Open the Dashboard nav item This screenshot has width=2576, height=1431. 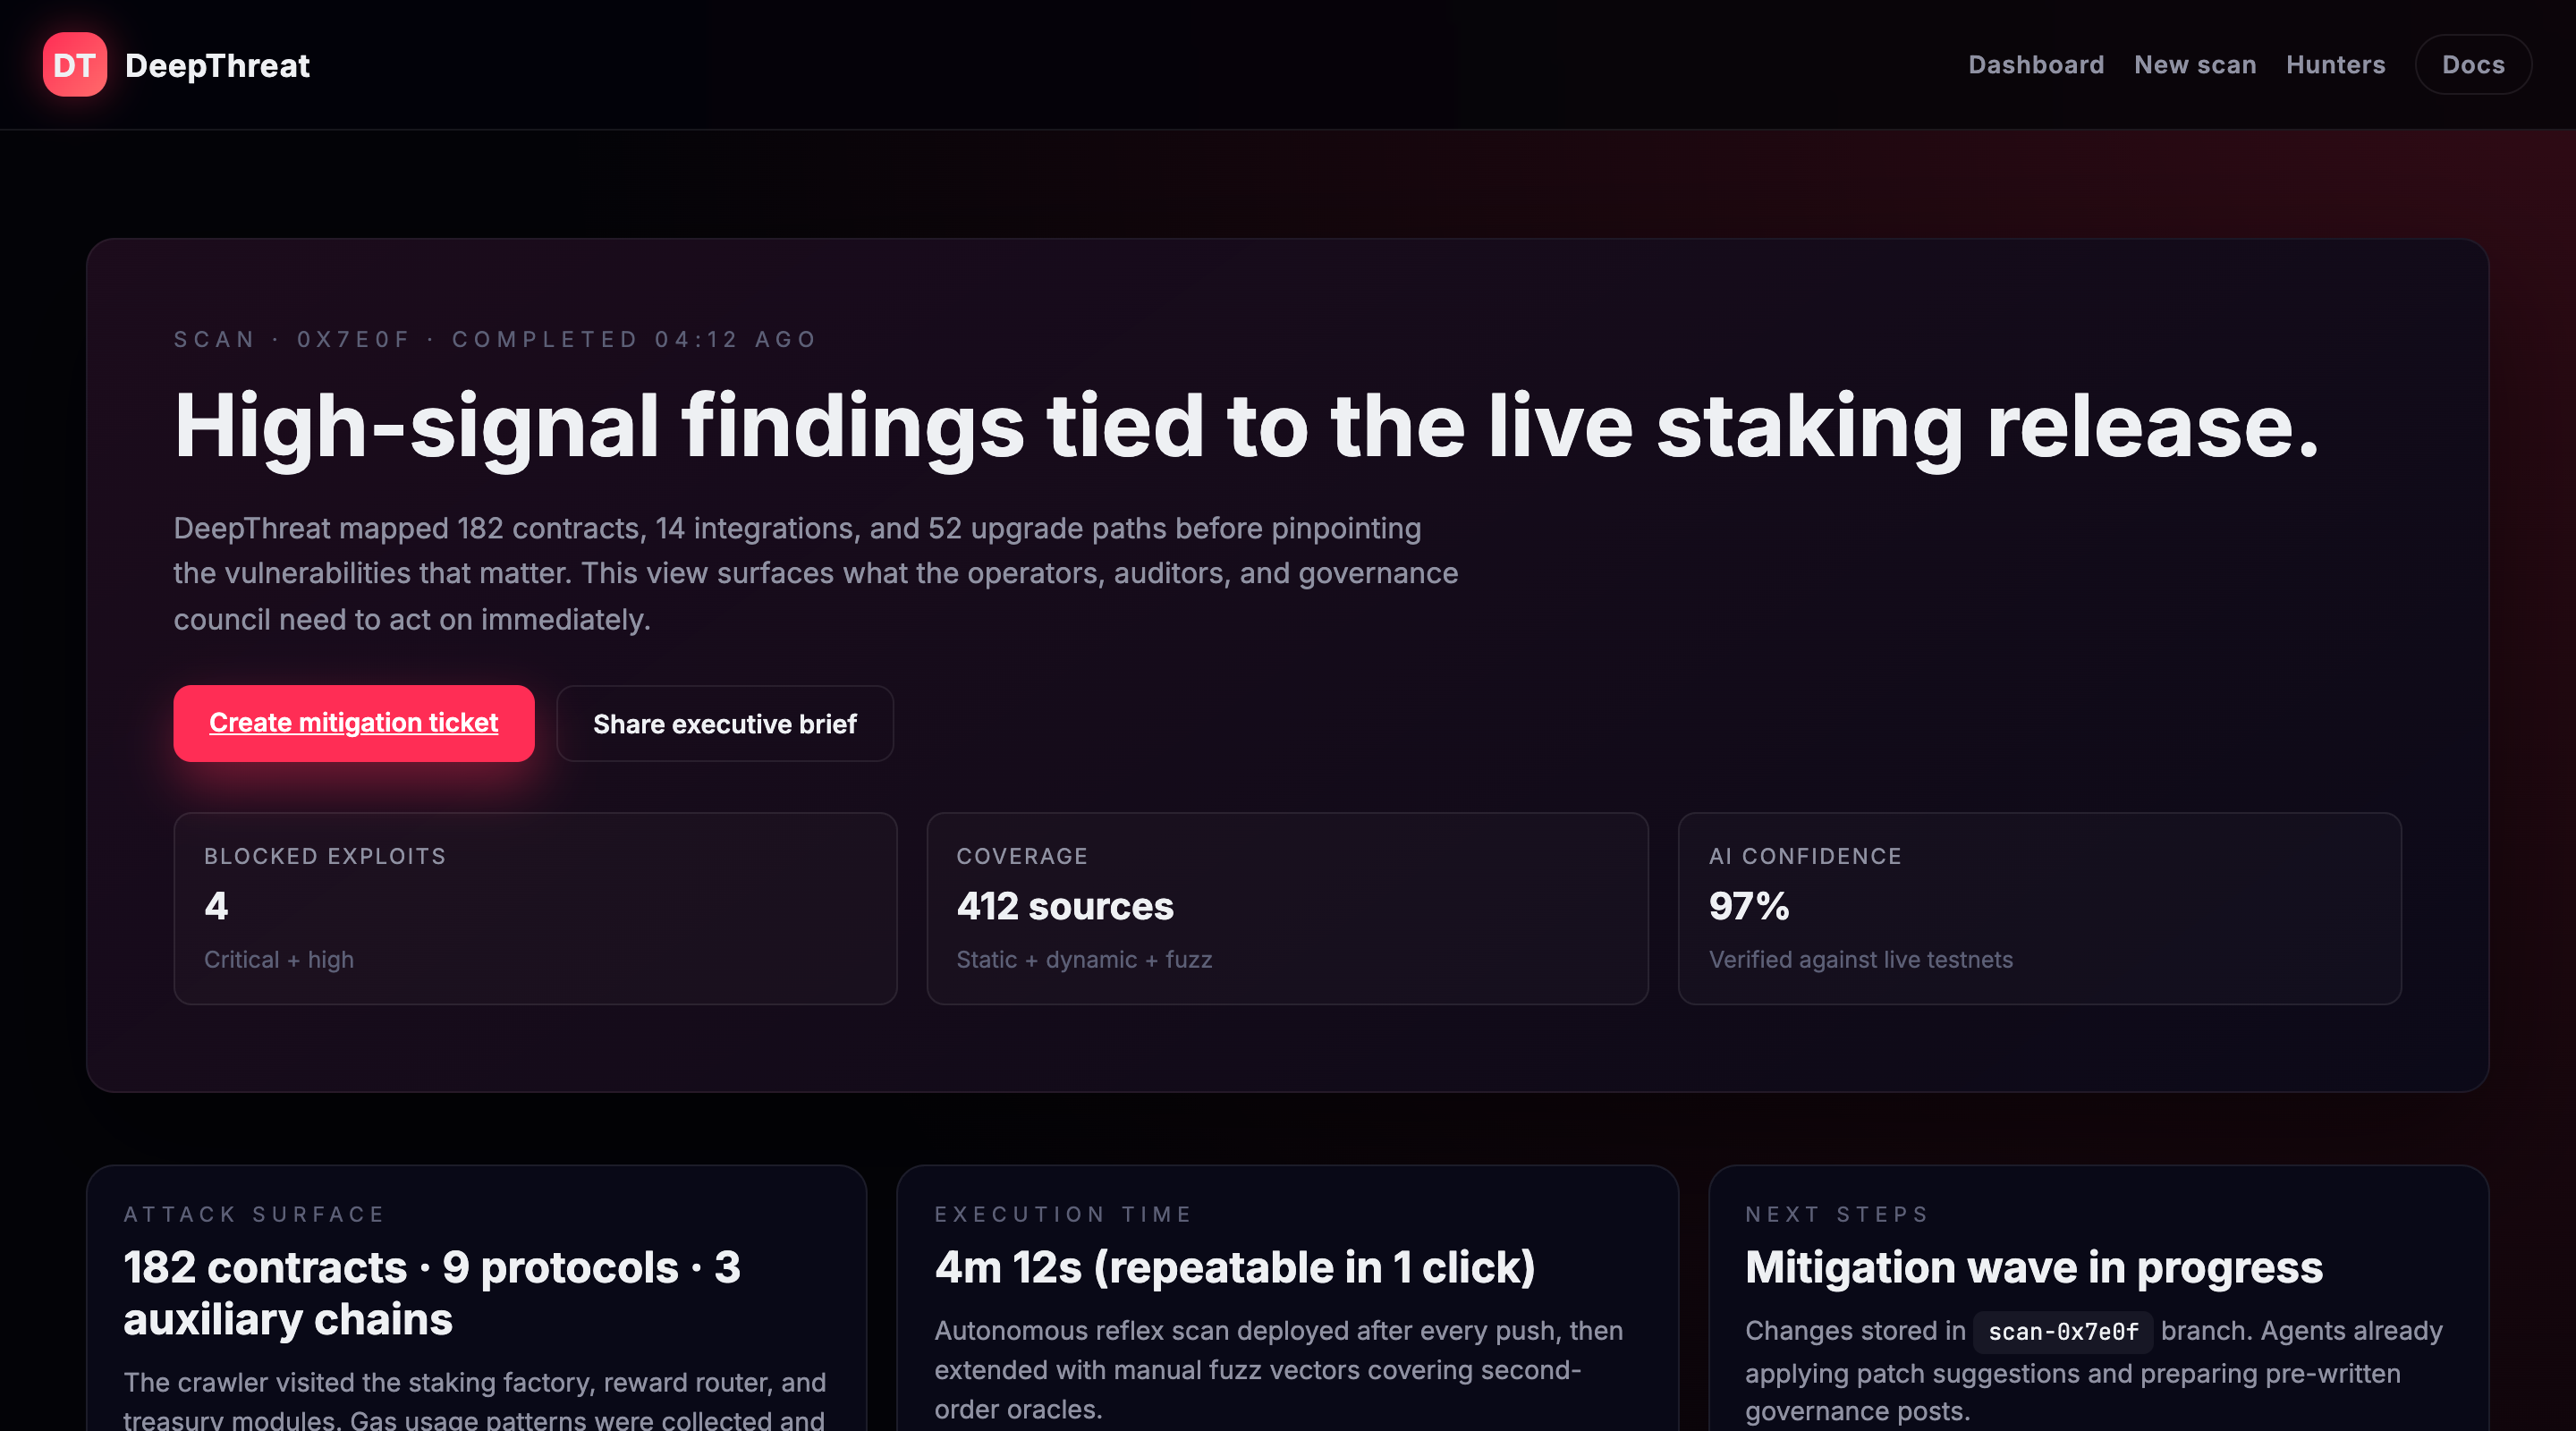point(2035,65)
